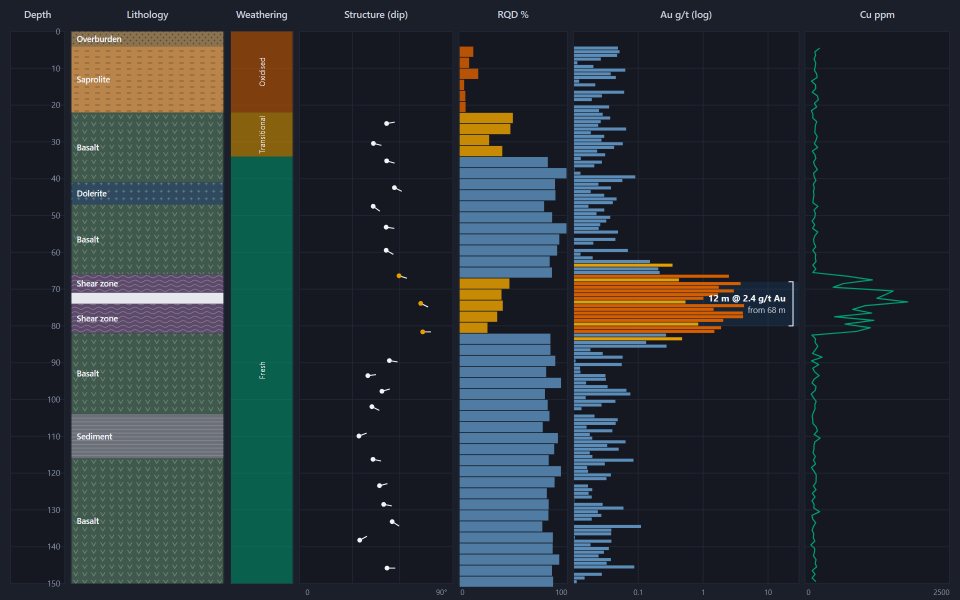Click the 20 depth tick label

(x=56, y=105)
